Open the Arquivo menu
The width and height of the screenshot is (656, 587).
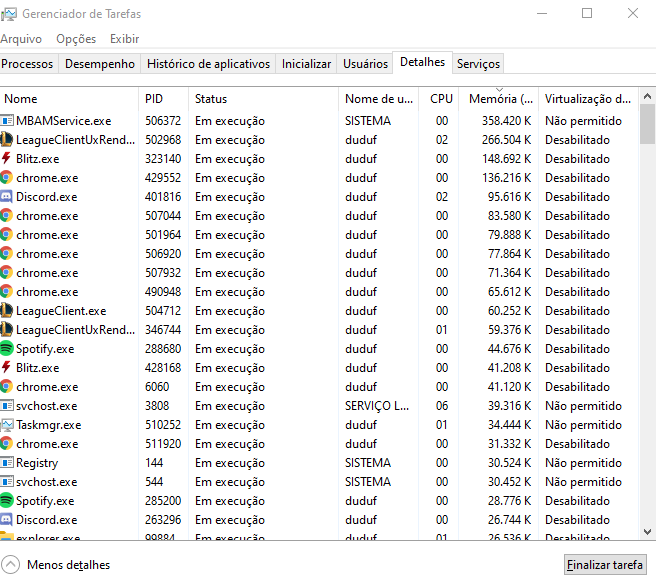coord(21,39)
